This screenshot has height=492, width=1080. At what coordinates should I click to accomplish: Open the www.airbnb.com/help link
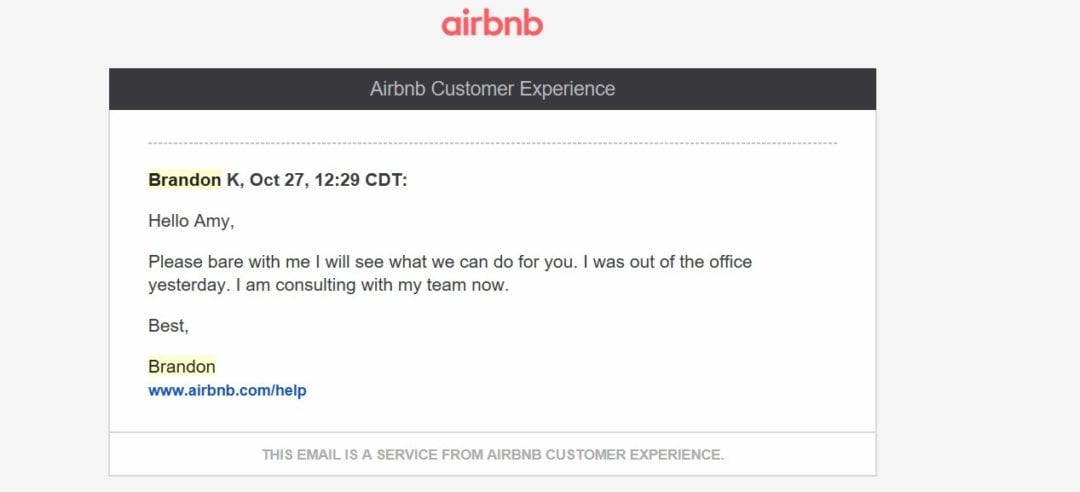pyautogui.click(x=227, y=391)
